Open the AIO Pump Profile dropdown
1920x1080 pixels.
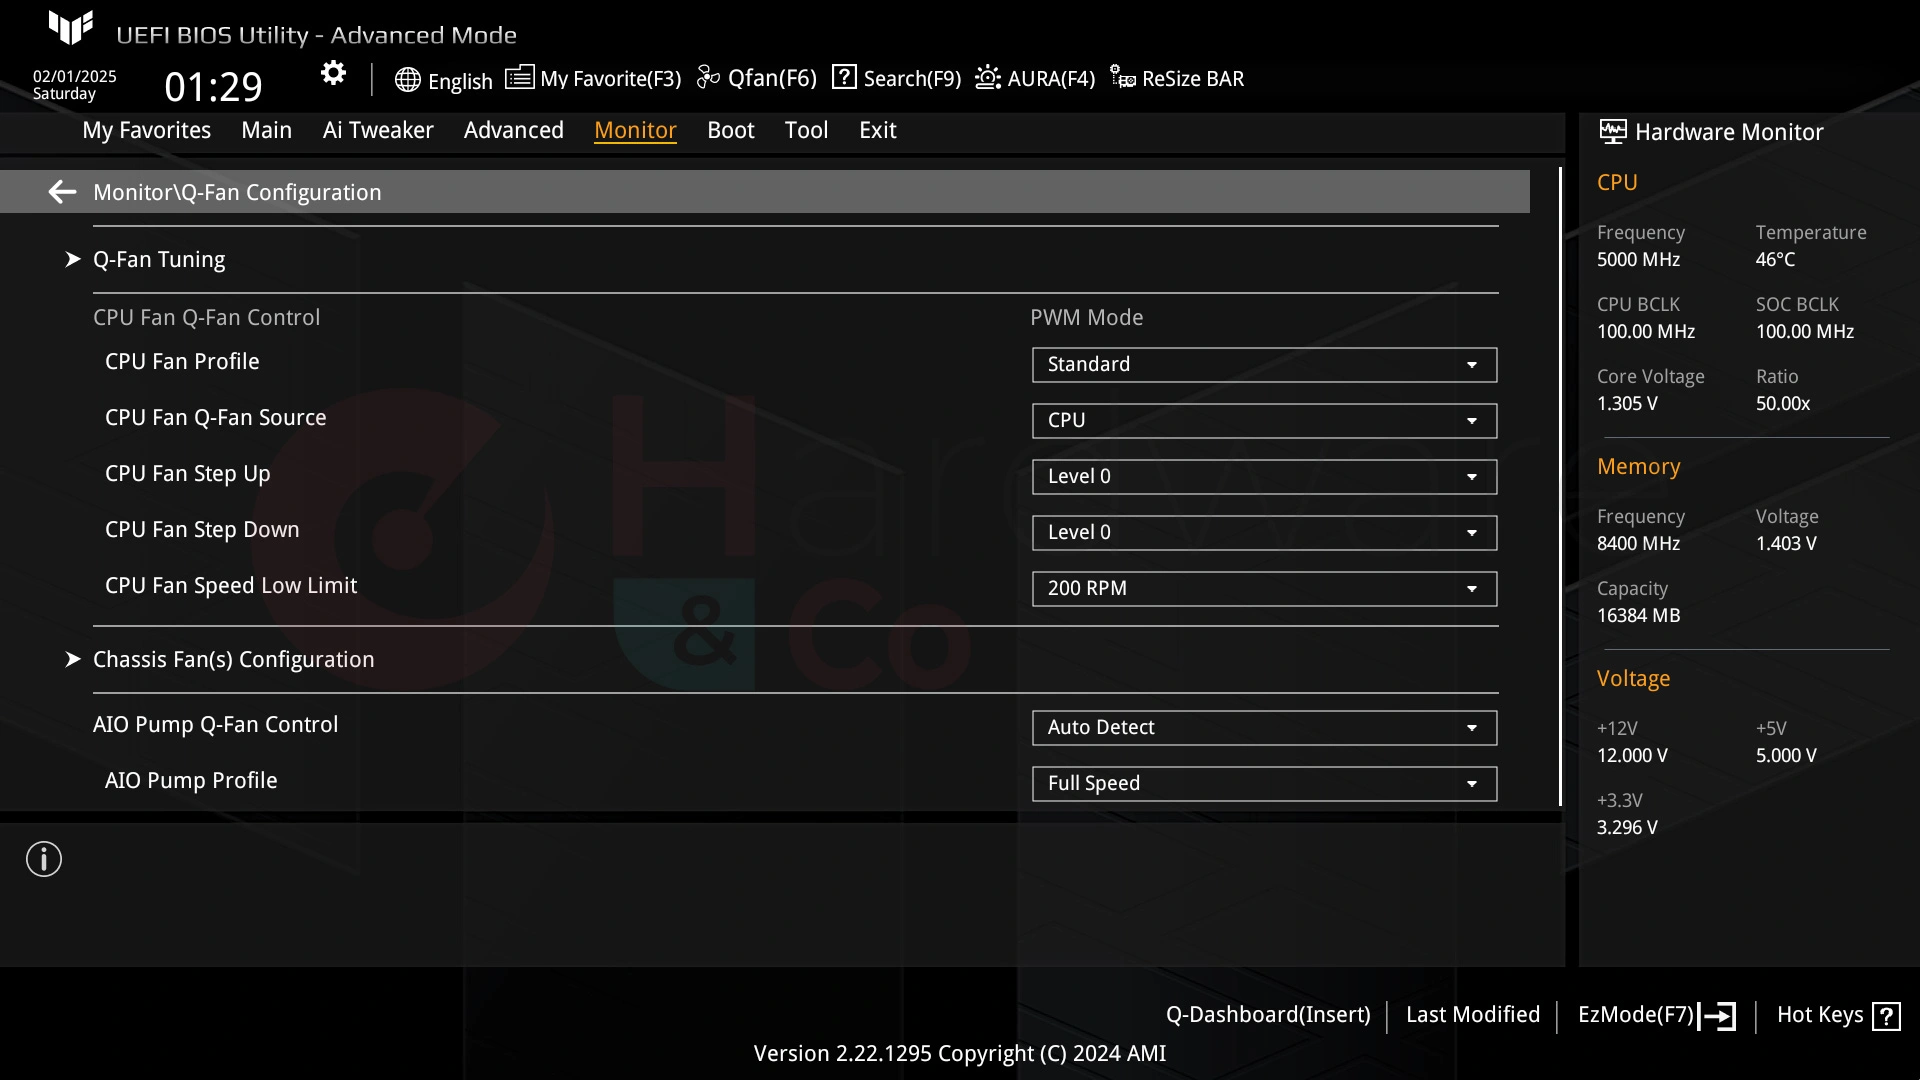(1264, 784)
